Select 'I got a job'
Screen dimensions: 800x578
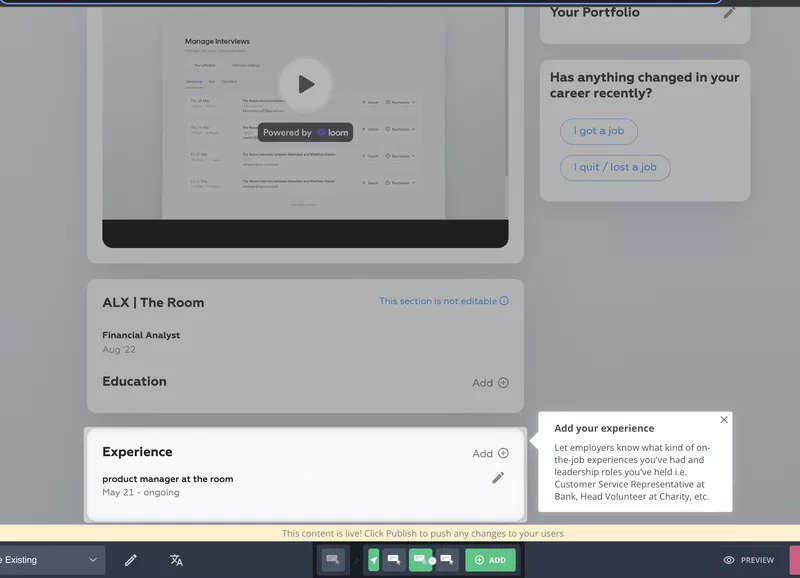[598, 131]
